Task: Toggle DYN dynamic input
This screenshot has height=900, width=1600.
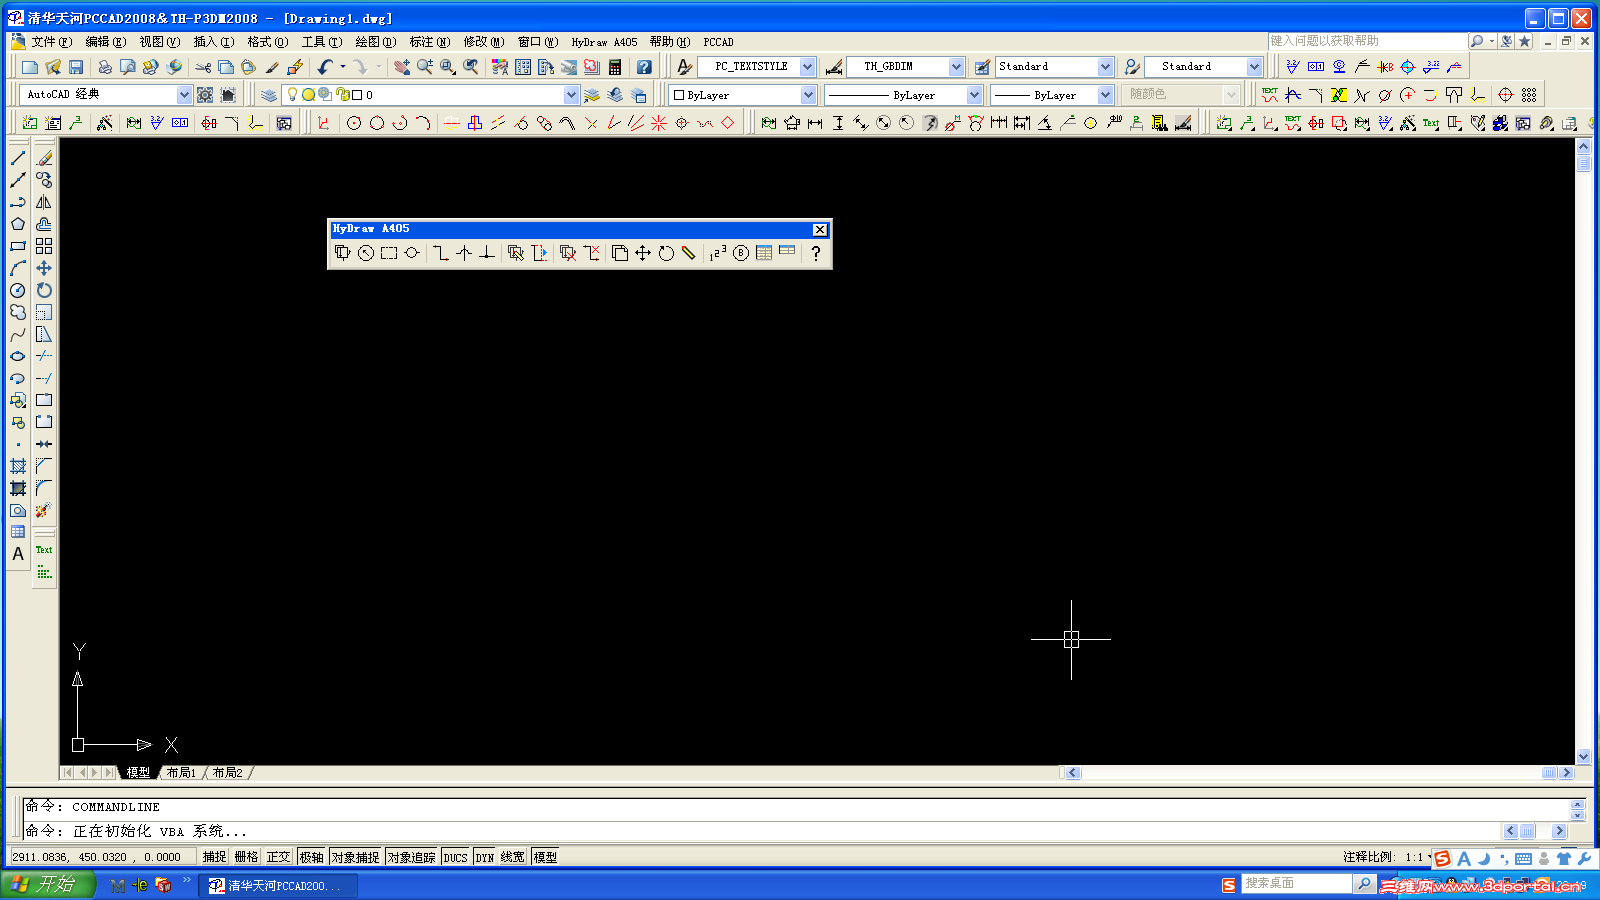Action: [485, 857]
